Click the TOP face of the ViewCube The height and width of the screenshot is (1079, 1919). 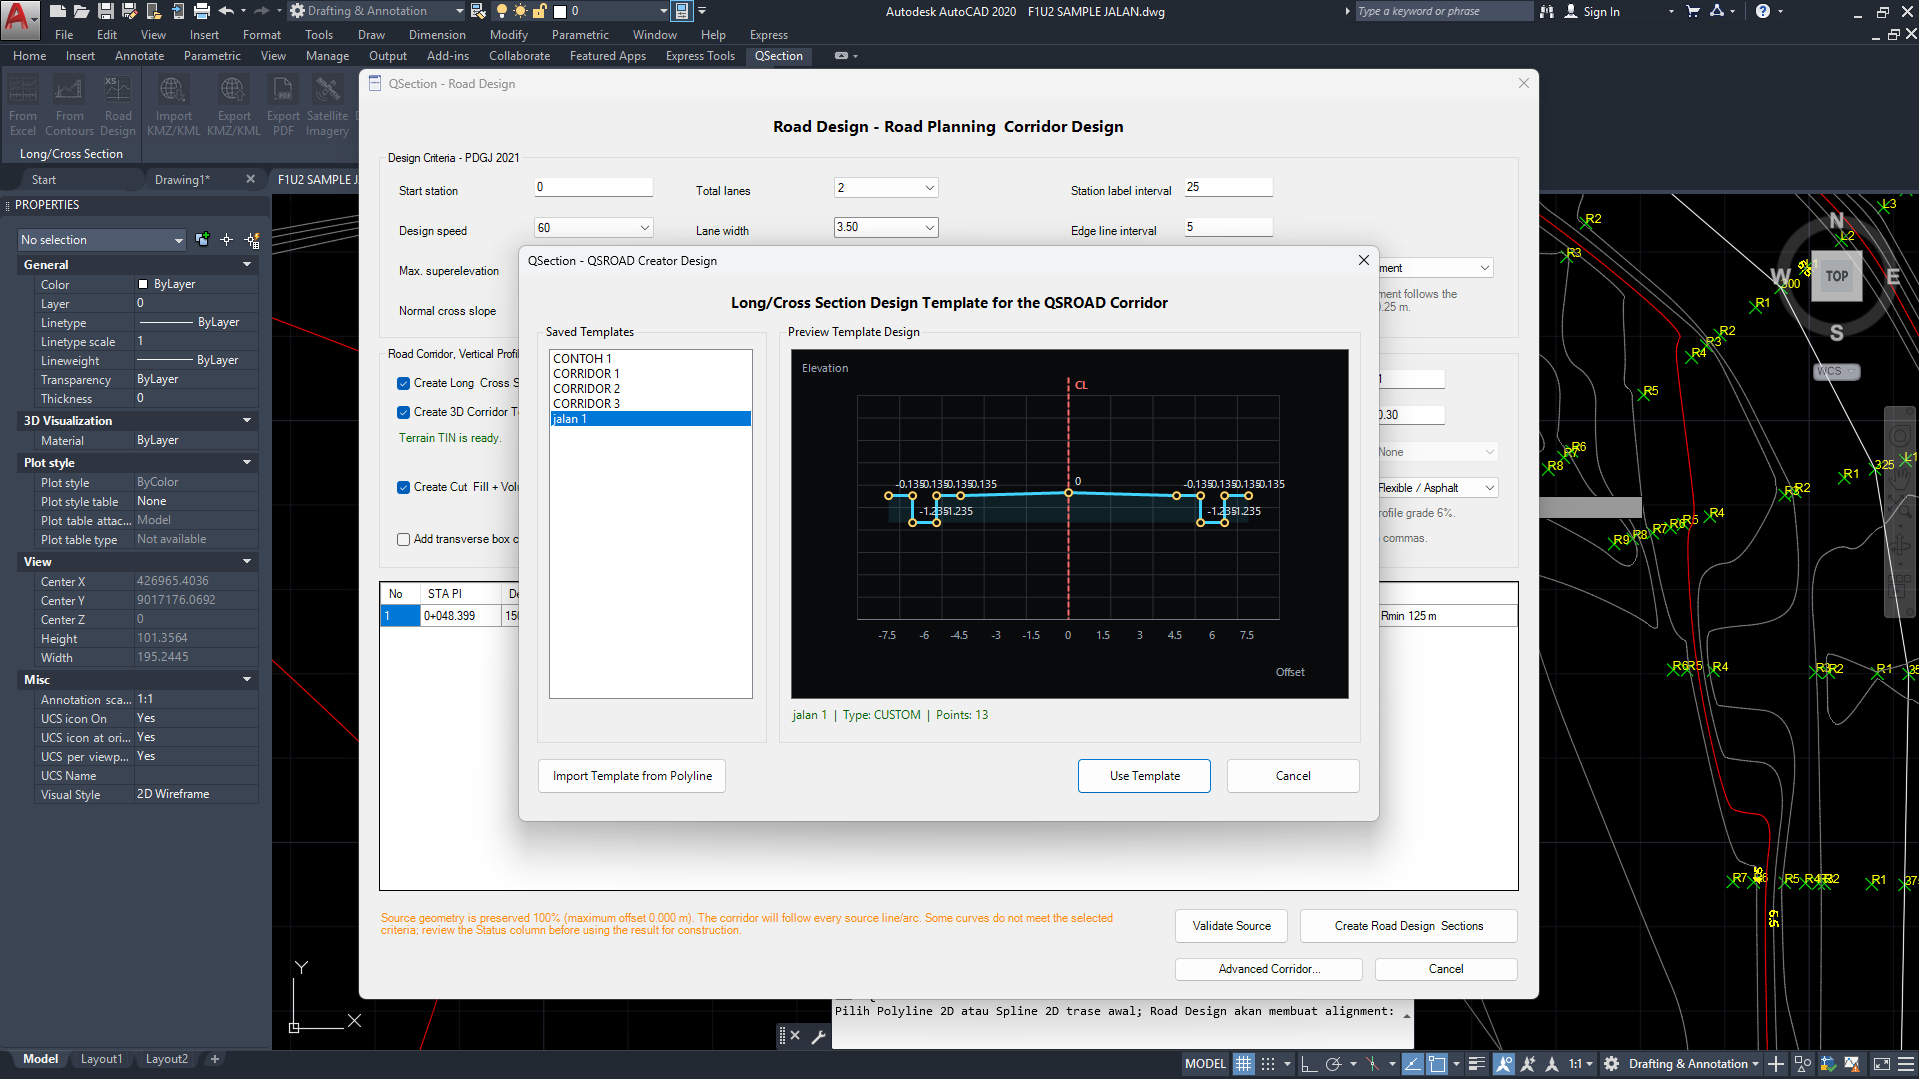pyautogui.click(x=1836, y=277)
